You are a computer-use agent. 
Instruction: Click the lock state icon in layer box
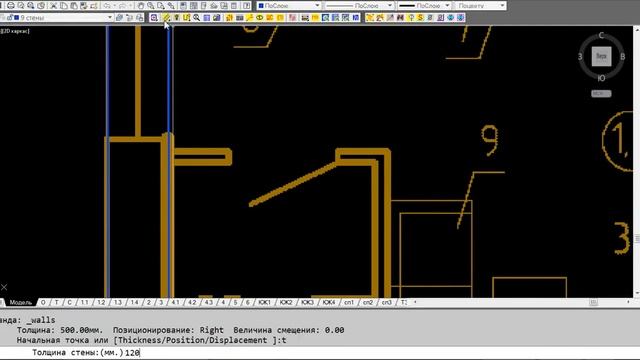click(x=10, y=18)
